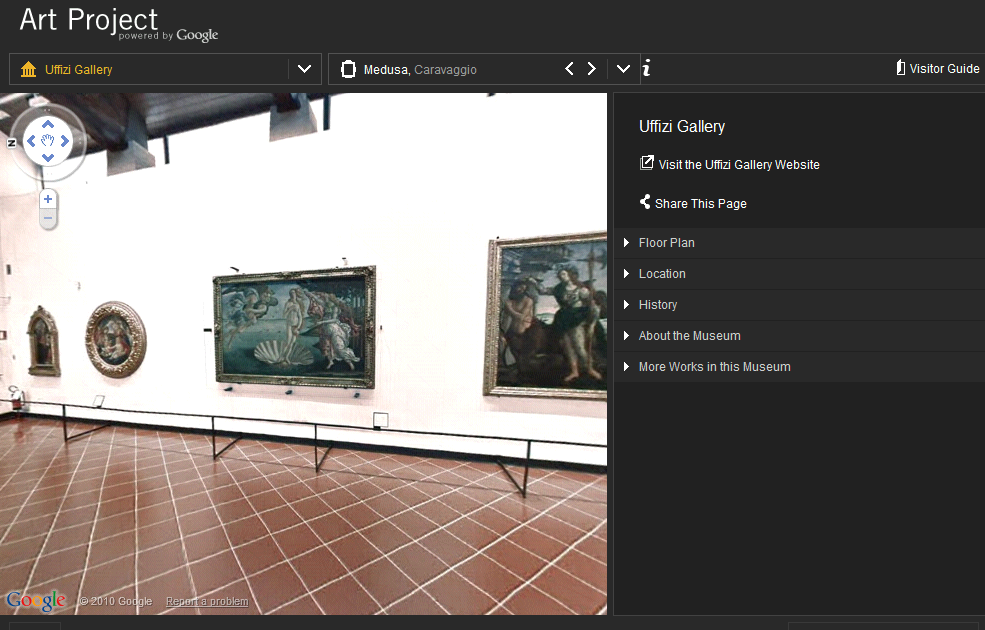
Task: Pan up using the navigation compass arrow
Action: [x=48, y=125]
